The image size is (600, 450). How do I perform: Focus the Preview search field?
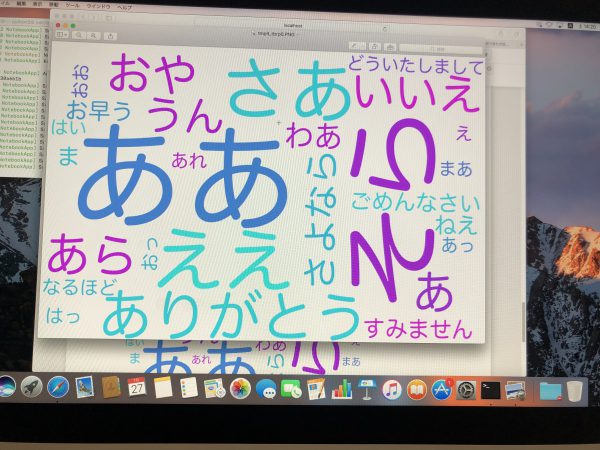441,49
